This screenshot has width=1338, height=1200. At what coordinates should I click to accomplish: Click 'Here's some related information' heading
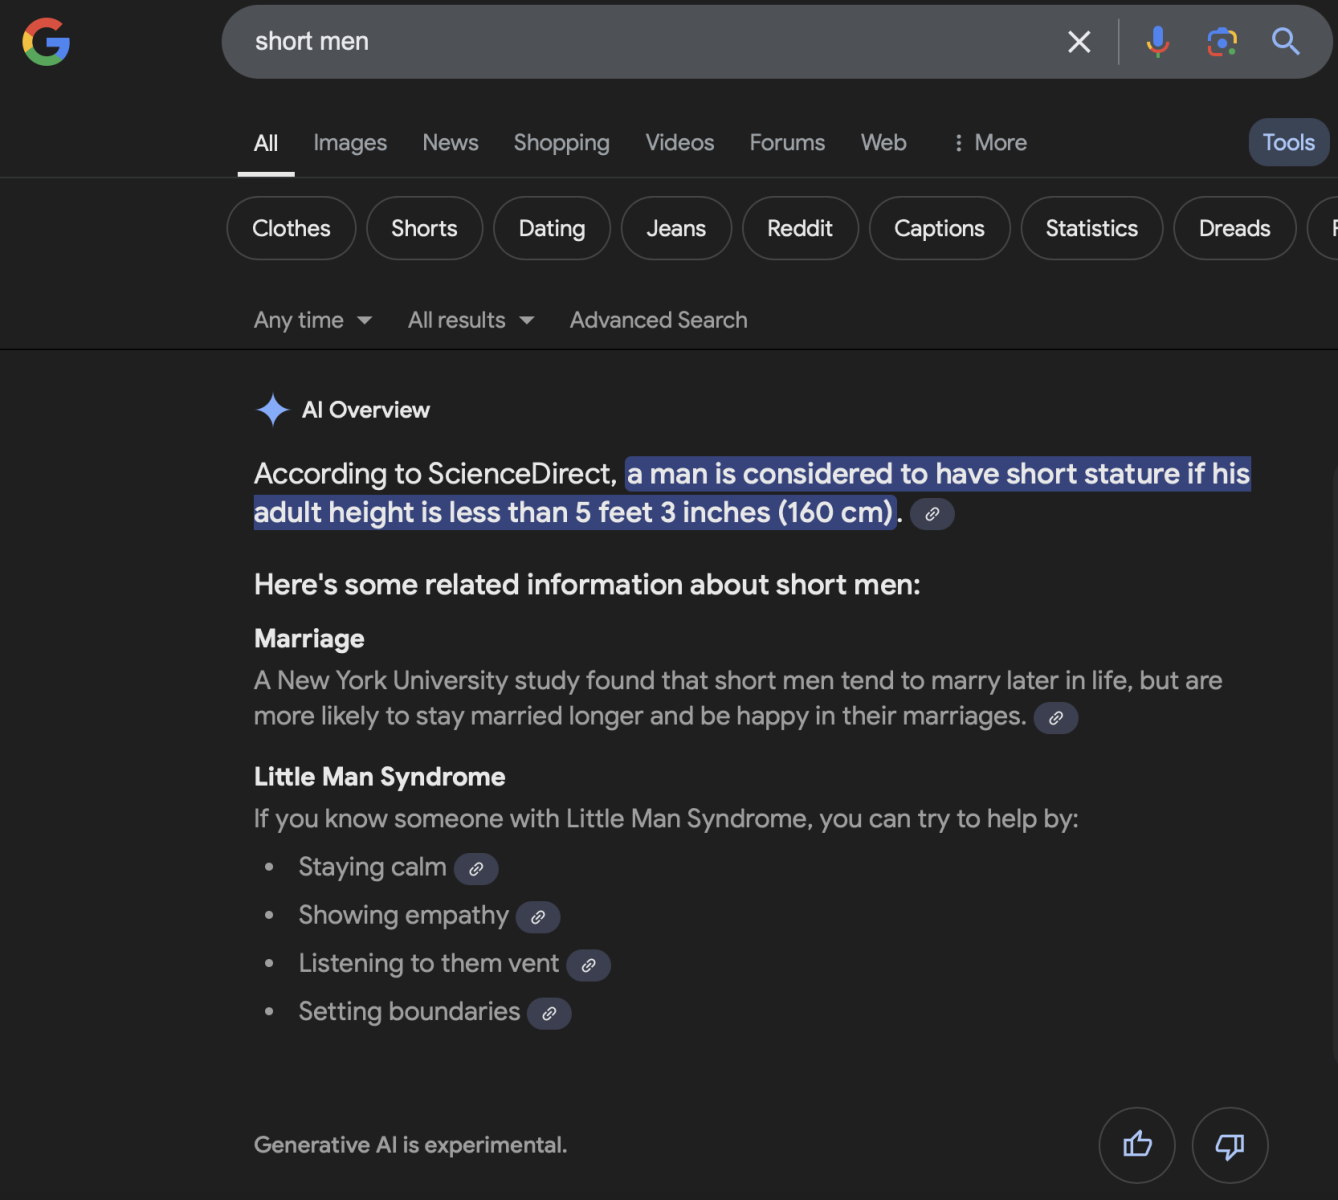pyautogui.click(x=587, y=585)
